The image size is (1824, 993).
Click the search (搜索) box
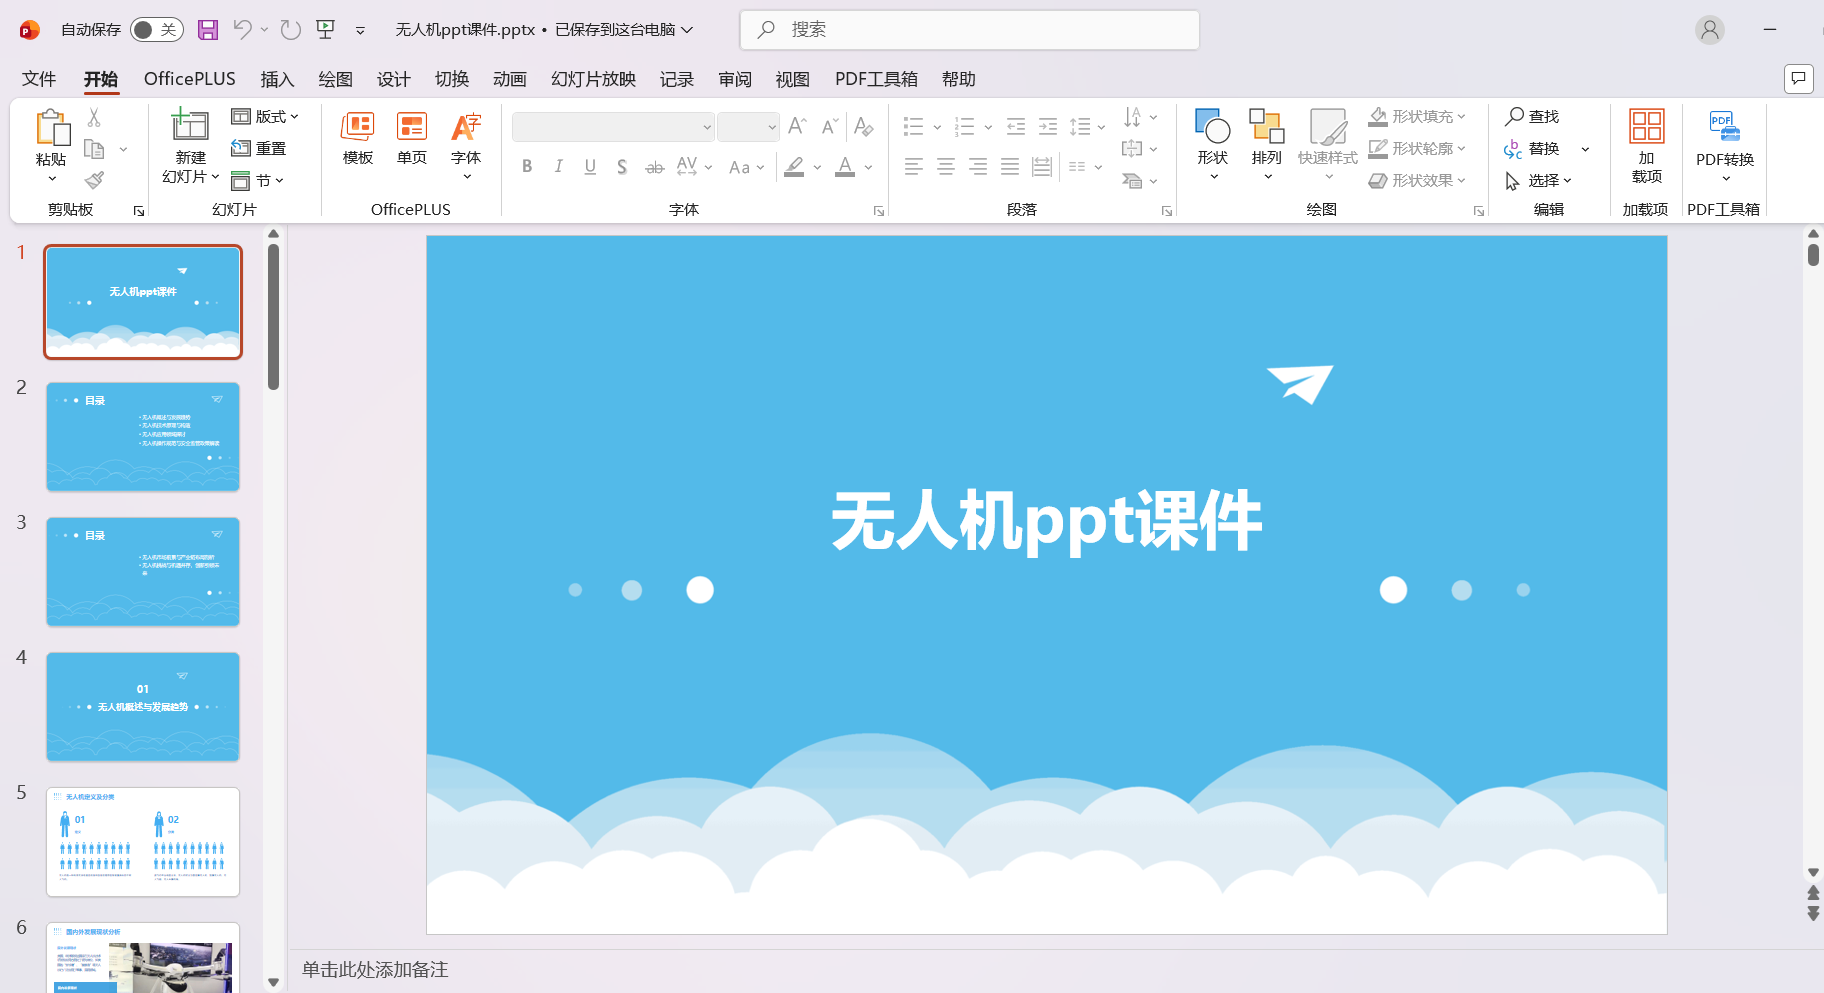970,30
